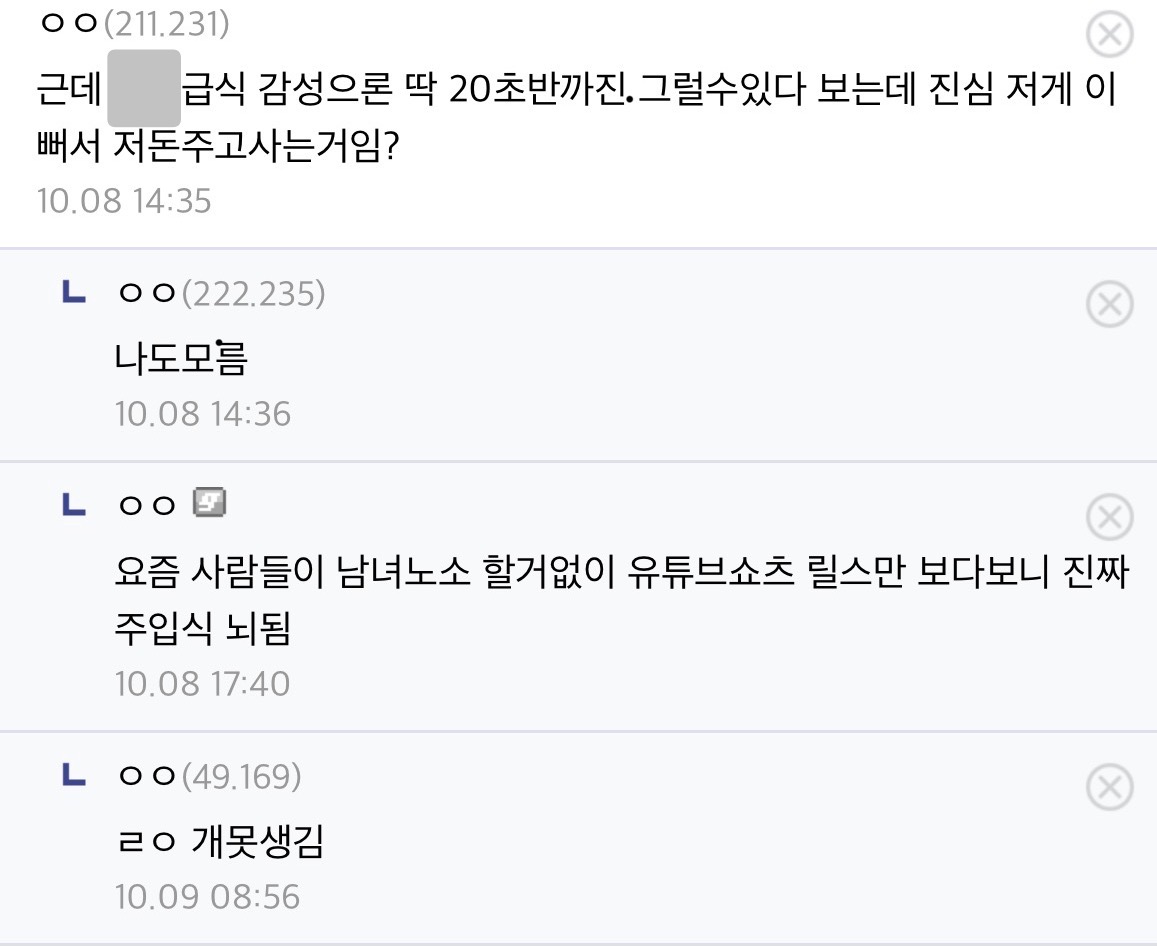The height and width of the screenshot is (946, 1157).
Task: Click the timestamp 10.08 14:35
Action: [x=124, y=201]
